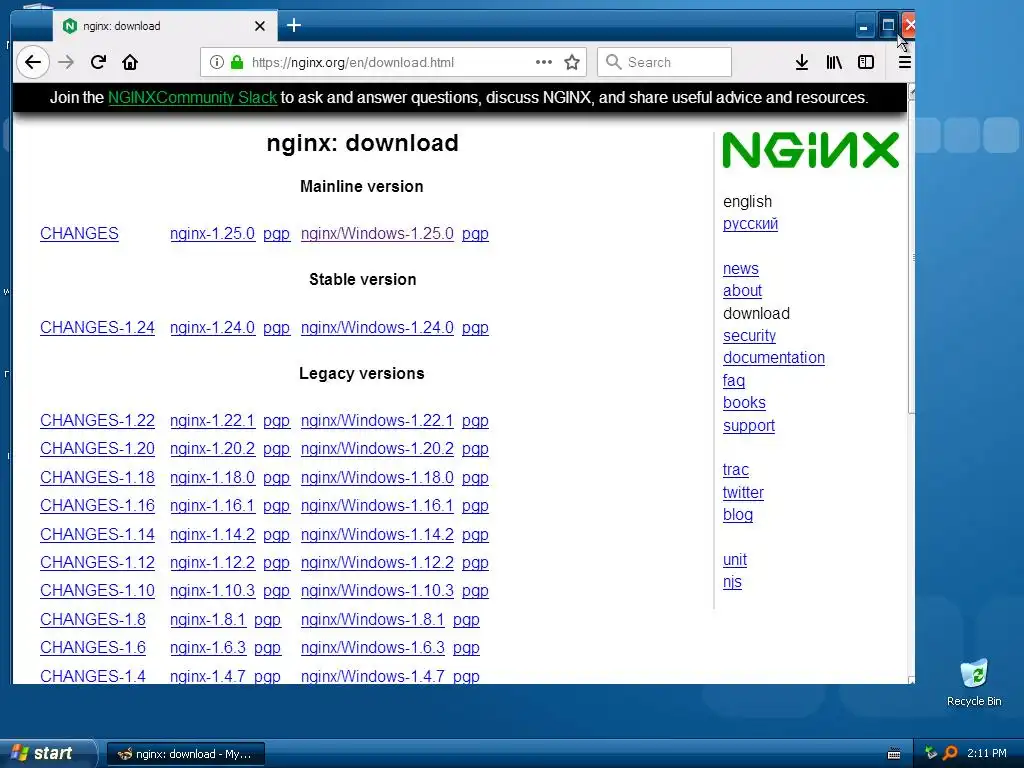1024x768 pixels.
Task: Open the documentation page
Action: point(774,358)
